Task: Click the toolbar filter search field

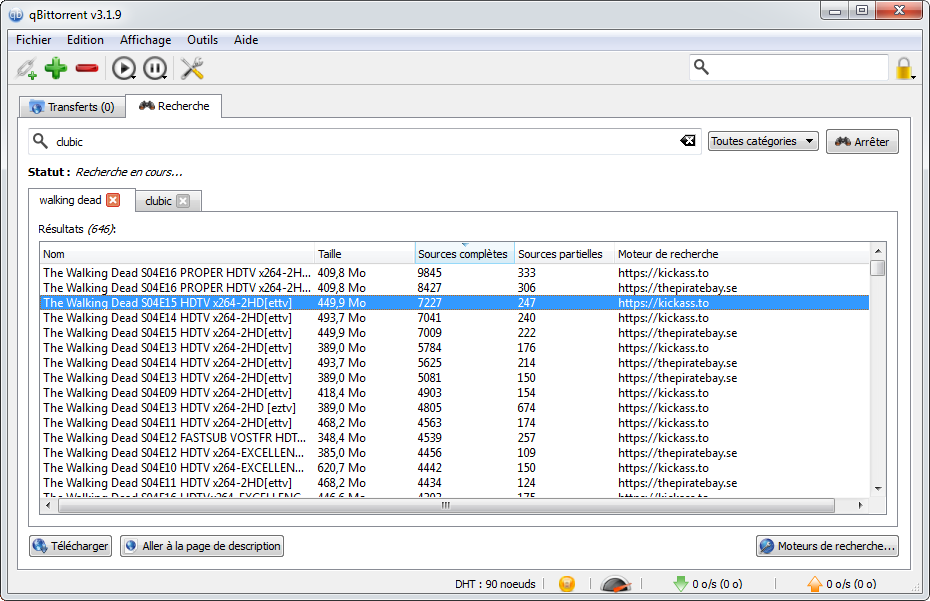Action: click(x=789, y=67)
